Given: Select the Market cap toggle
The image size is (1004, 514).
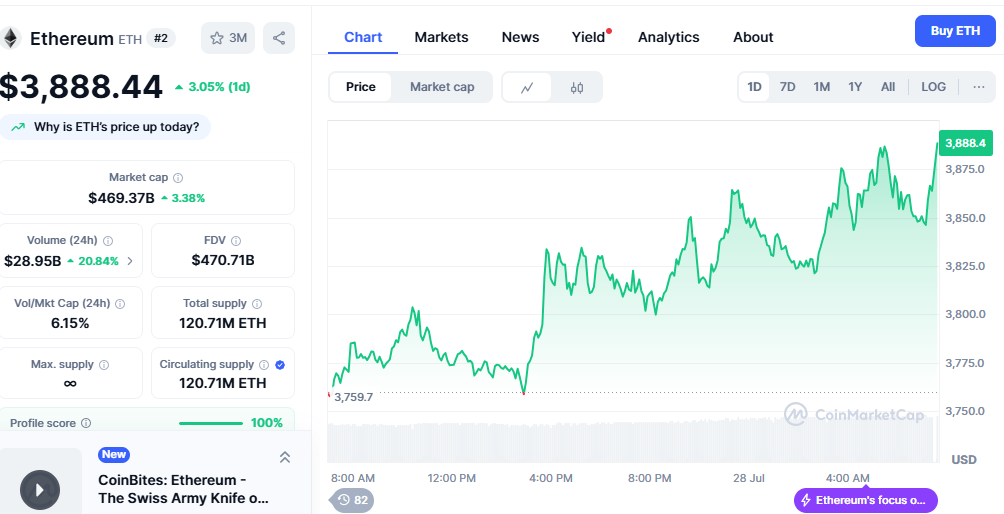Looking at the screenshot, I should coord(442,87).
